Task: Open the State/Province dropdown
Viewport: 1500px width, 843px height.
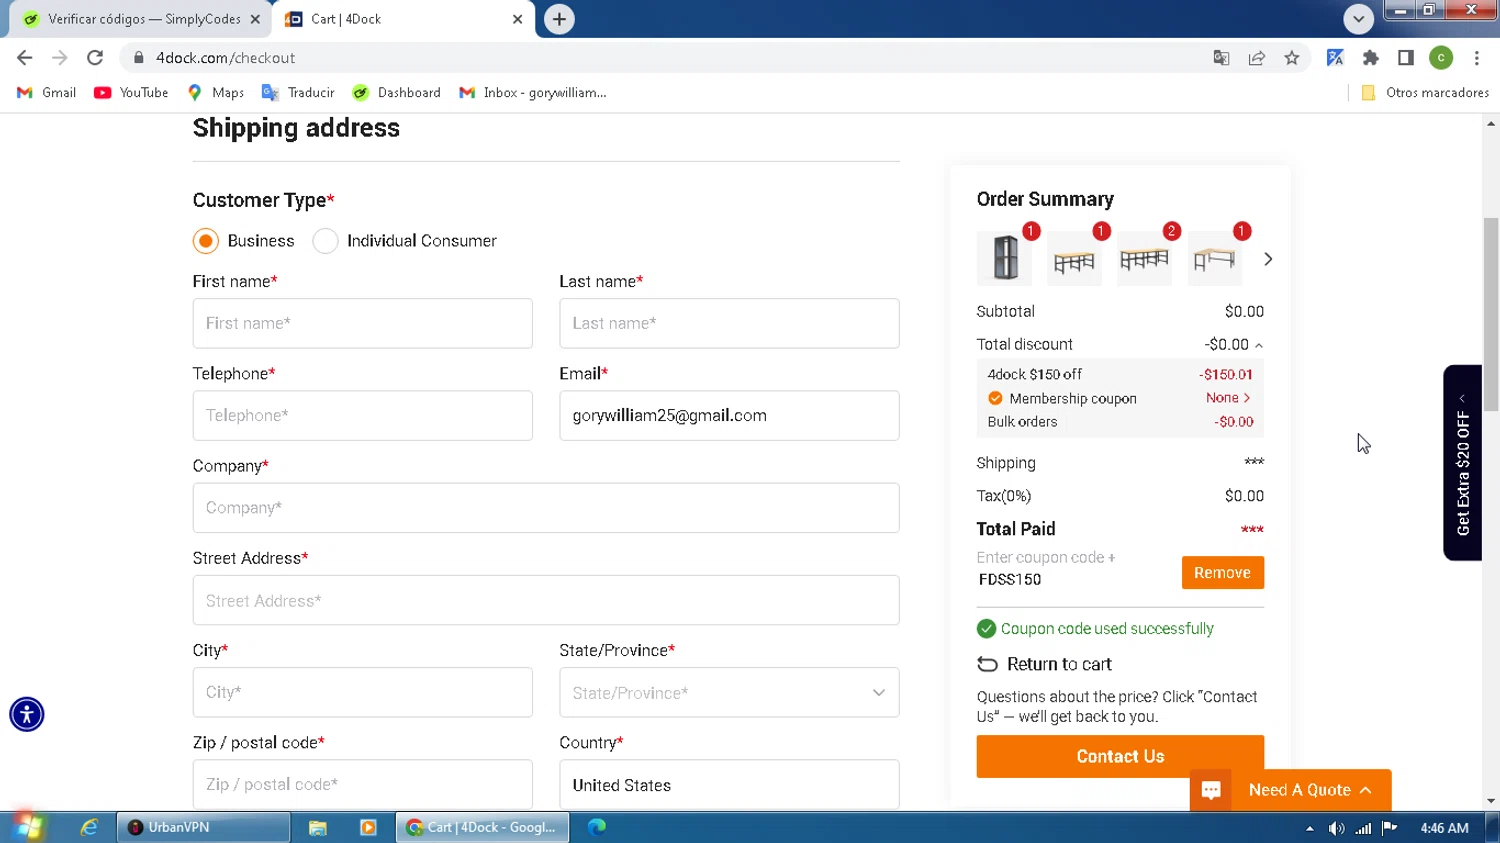Action: [729, 692]
